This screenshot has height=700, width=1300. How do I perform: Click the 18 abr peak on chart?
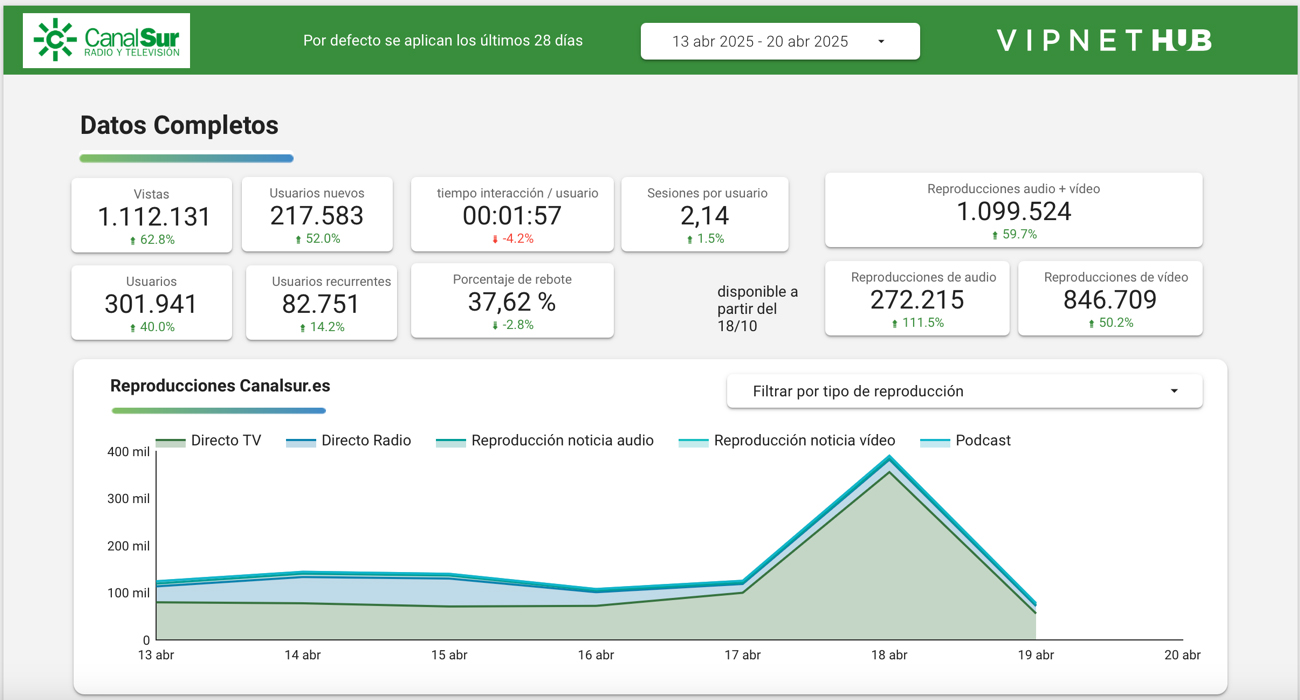click(x=889, y=459)
